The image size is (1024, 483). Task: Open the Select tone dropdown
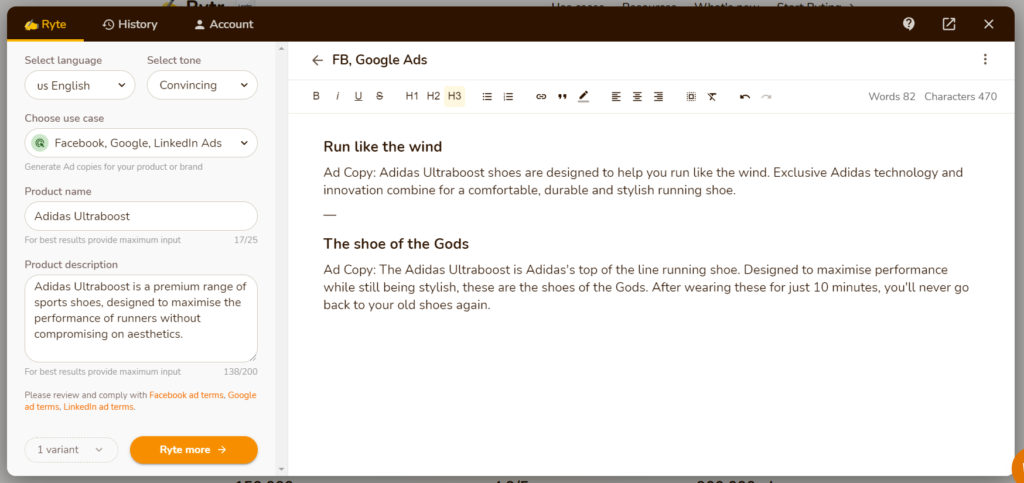point(202,85)
